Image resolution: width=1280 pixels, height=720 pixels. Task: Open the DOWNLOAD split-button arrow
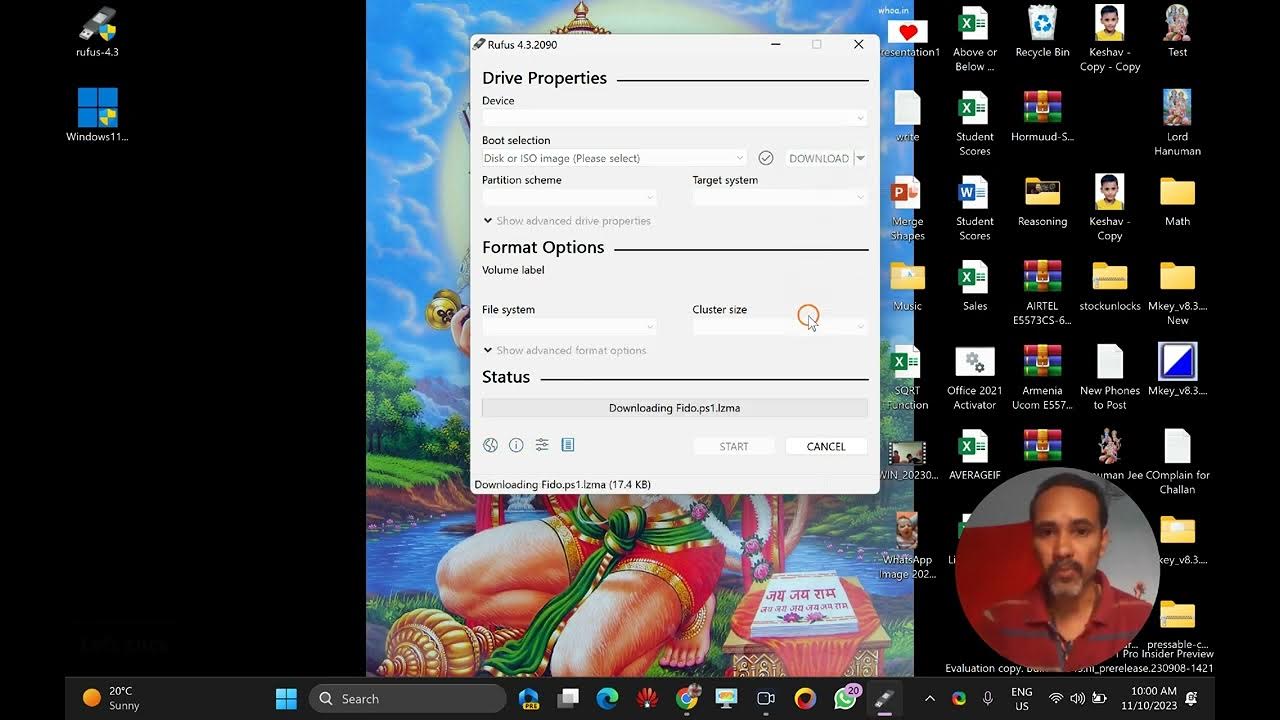(860, 158)
